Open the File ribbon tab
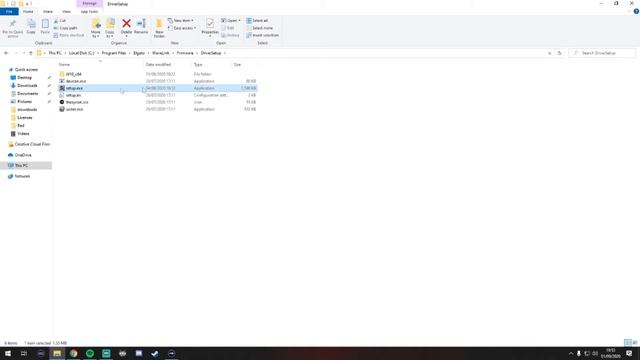The height and width of the screenshot is (360, 640). point(9,11)
